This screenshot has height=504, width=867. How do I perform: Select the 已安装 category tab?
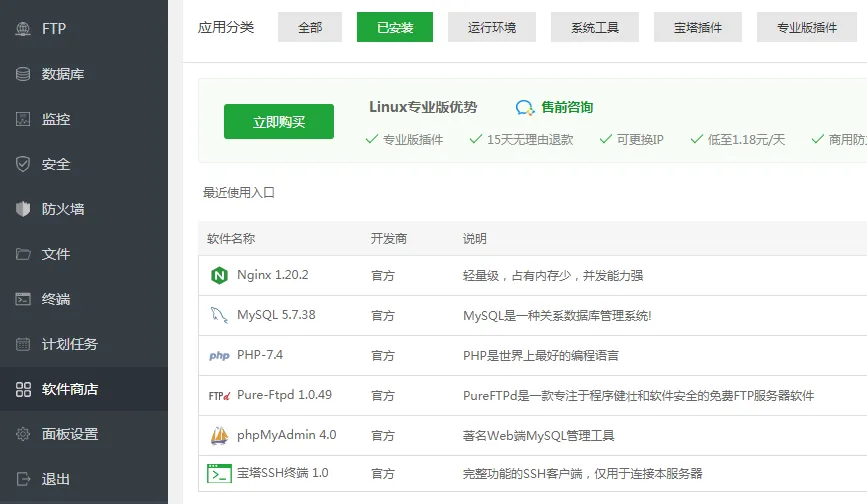pyautogui.click(x=394, y=28)
